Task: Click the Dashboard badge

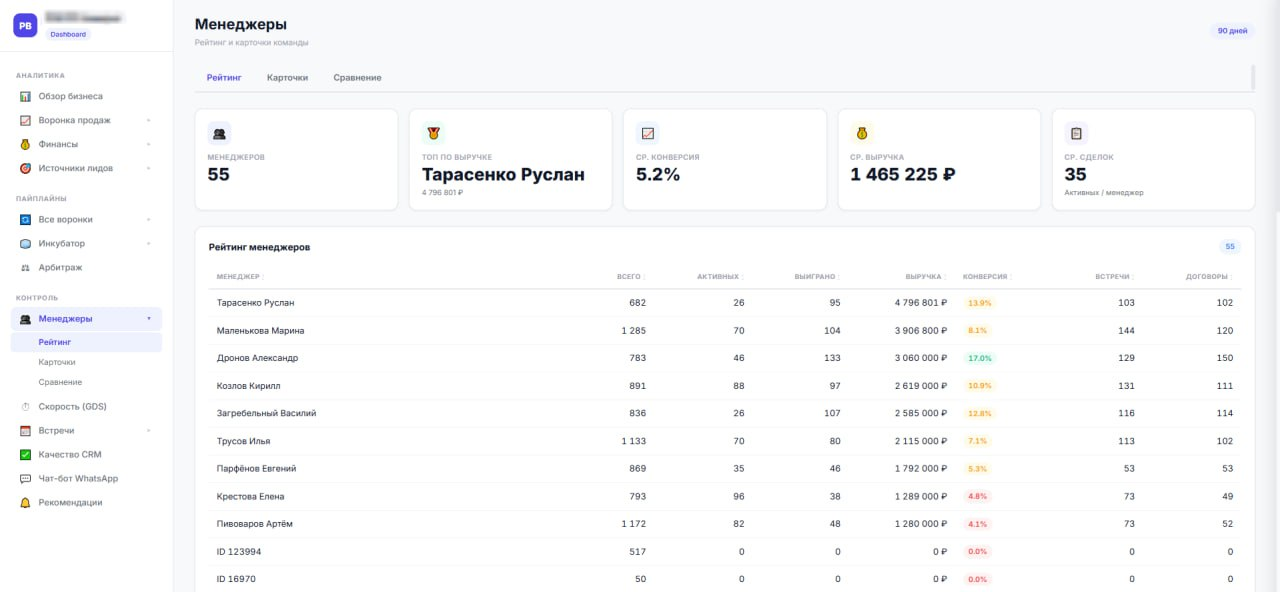Action: pos(68,34)
